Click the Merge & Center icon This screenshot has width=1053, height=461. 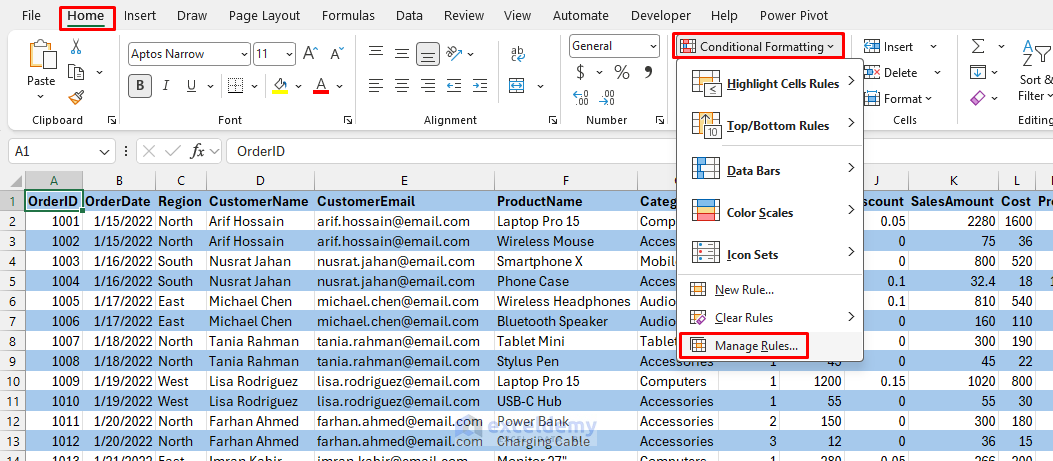[516, 85]
